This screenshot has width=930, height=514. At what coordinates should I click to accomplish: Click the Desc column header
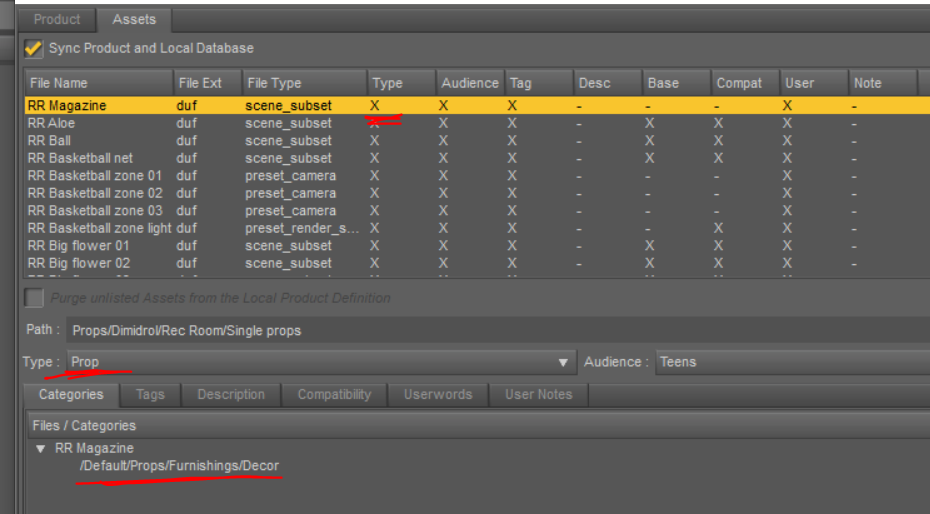[x=608, y=83]
